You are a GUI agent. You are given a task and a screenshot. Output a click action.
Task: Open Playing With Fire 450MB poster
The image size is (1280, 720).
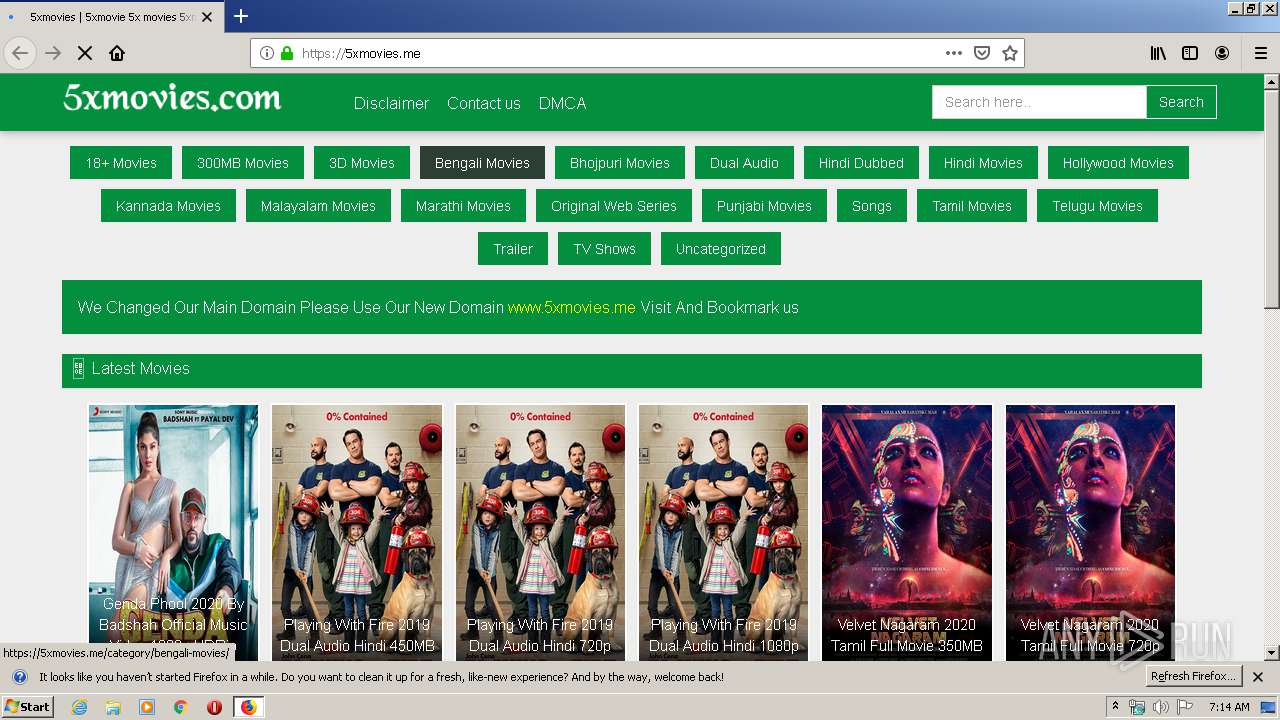click(x=357, y=533)
